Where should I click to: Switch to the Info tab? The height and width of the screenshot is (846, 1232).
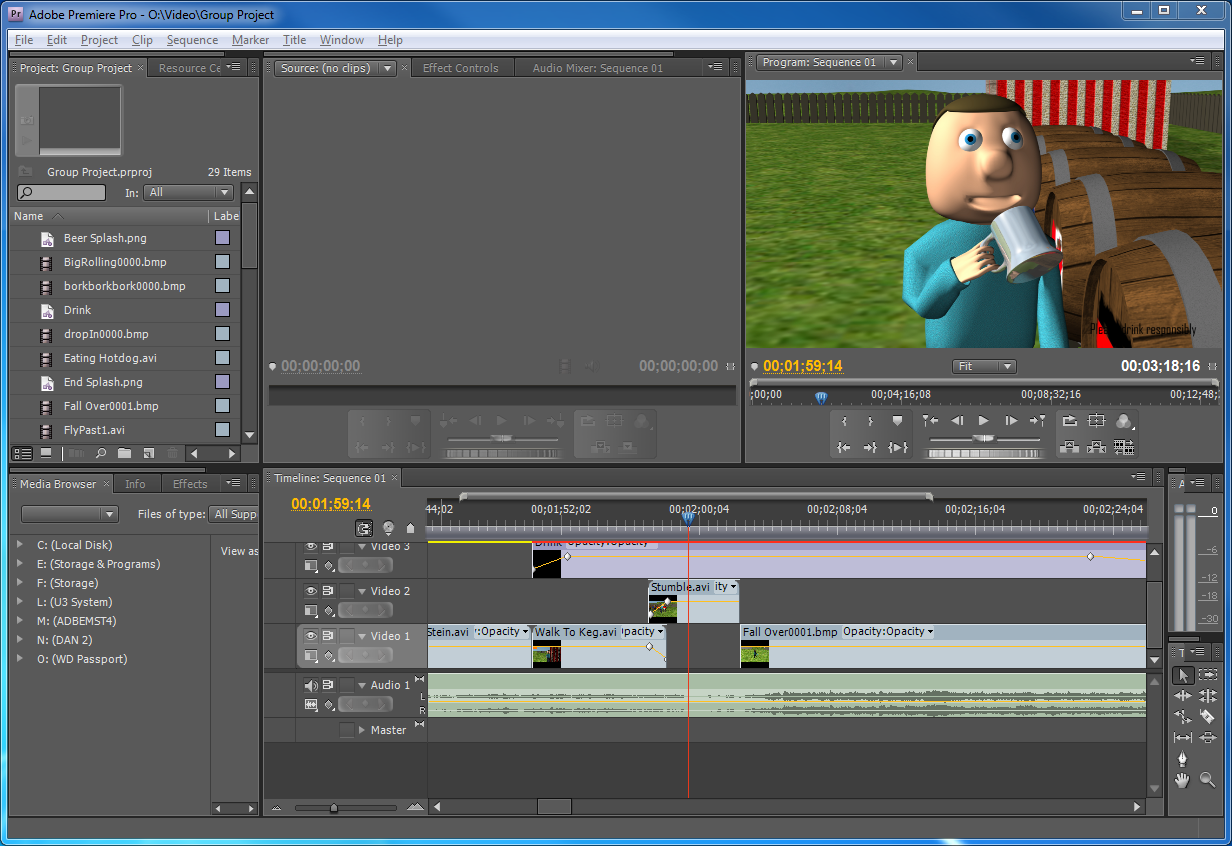tap(135, 484)
